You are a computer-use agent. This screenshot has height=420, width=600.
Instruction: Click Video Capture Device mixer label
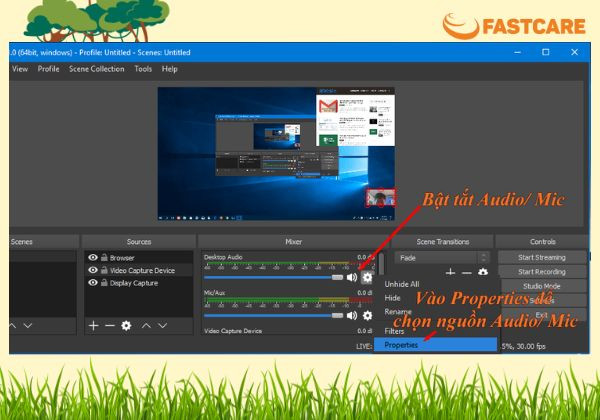click(233, 331)
